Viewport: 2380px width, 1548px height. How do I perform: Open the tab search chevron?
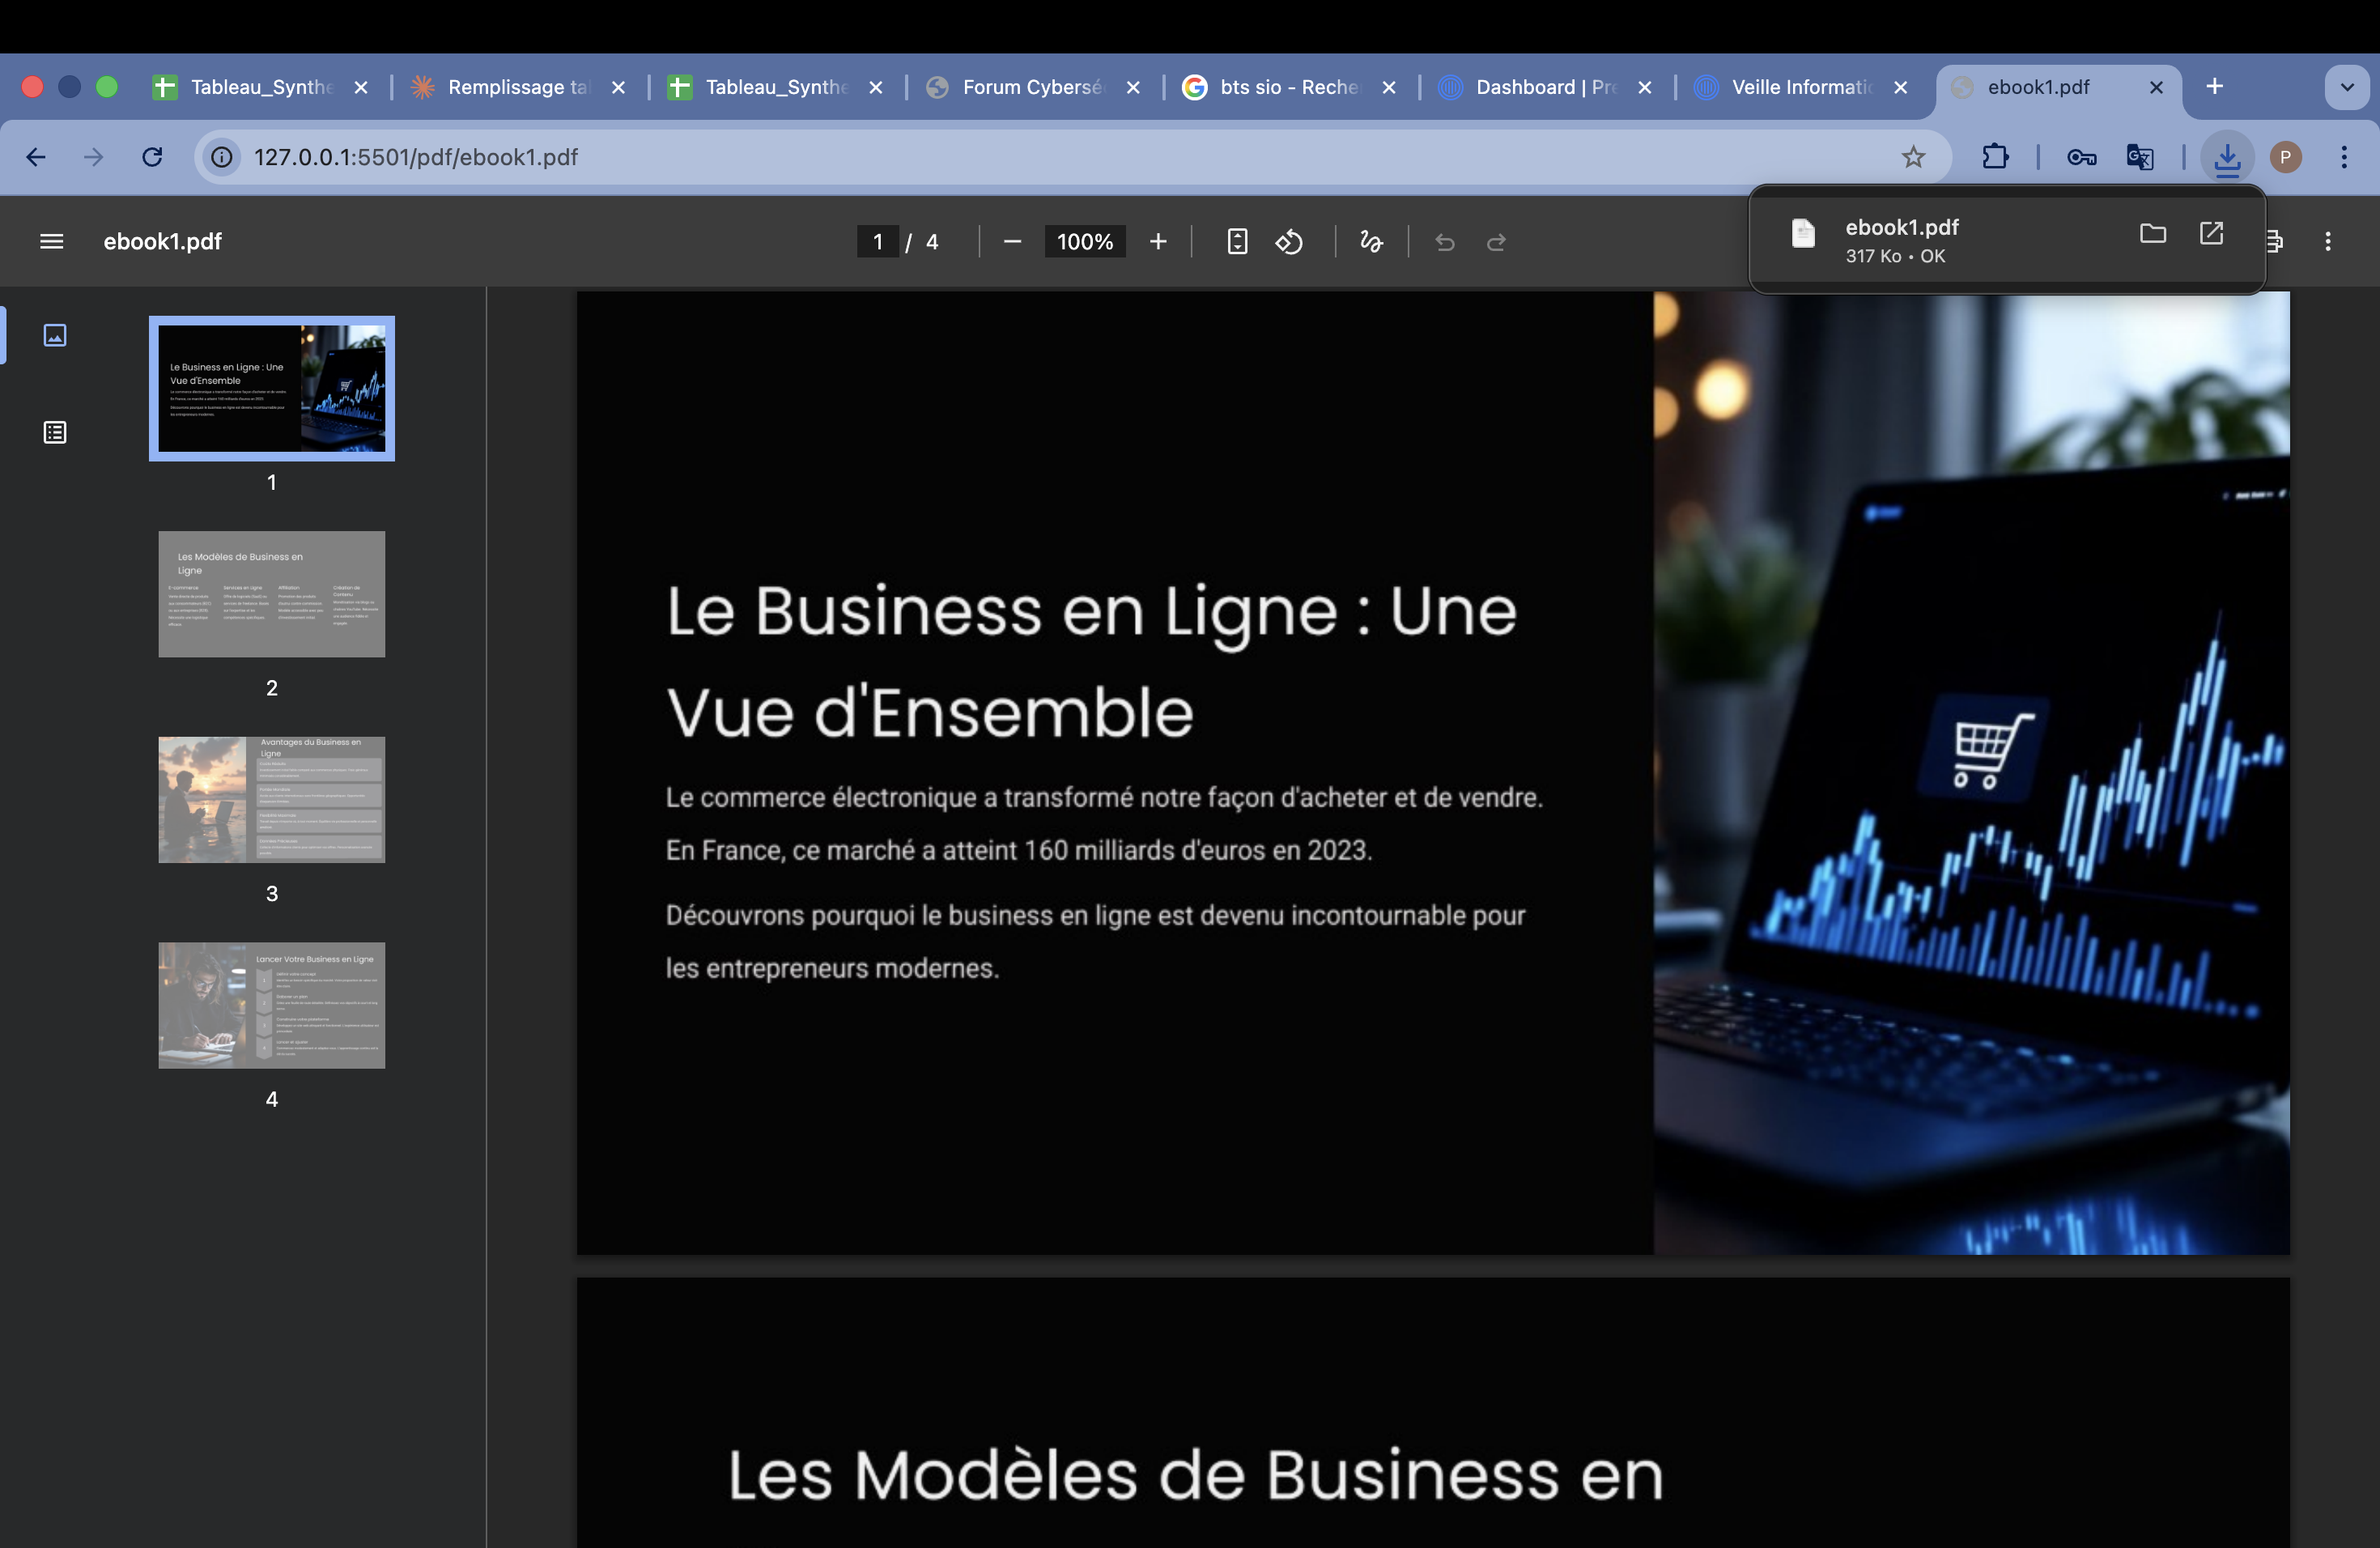click(x=2347, y=87)
